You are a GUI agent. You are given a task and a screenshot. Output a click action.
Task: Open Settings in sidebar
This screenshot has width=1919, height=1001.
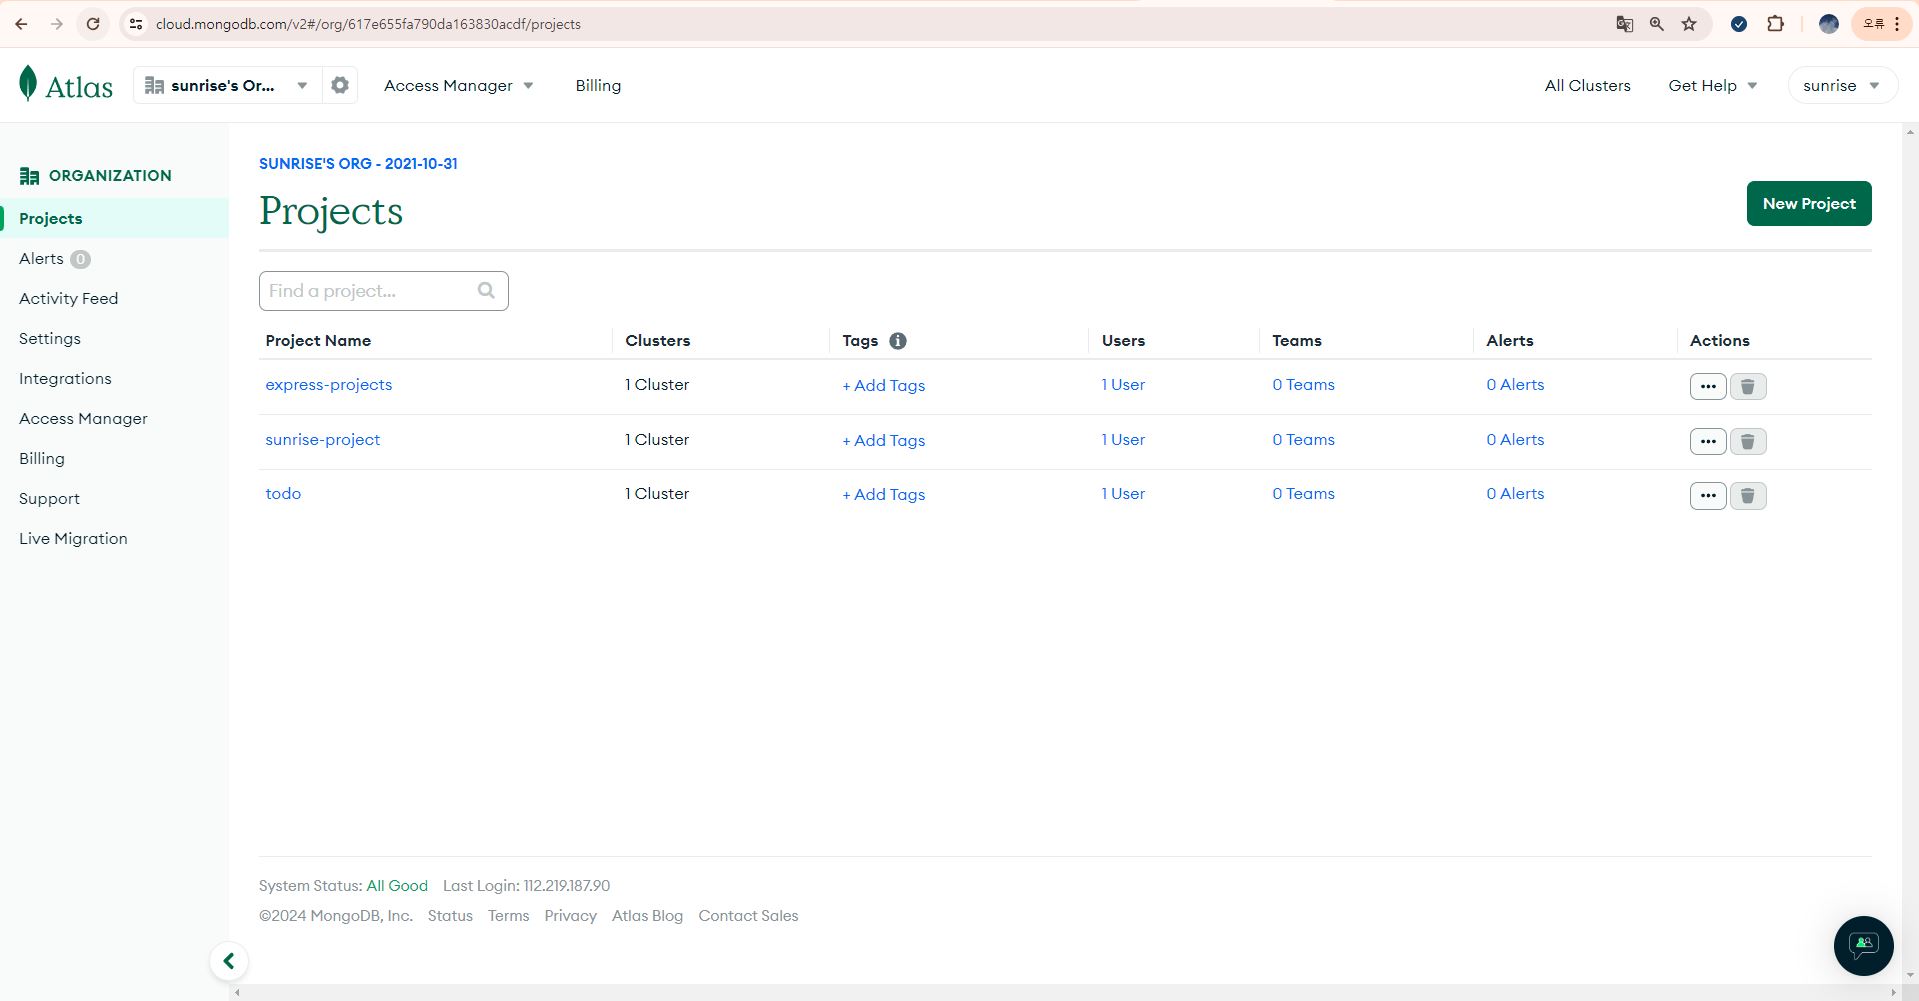click(50, 339)
